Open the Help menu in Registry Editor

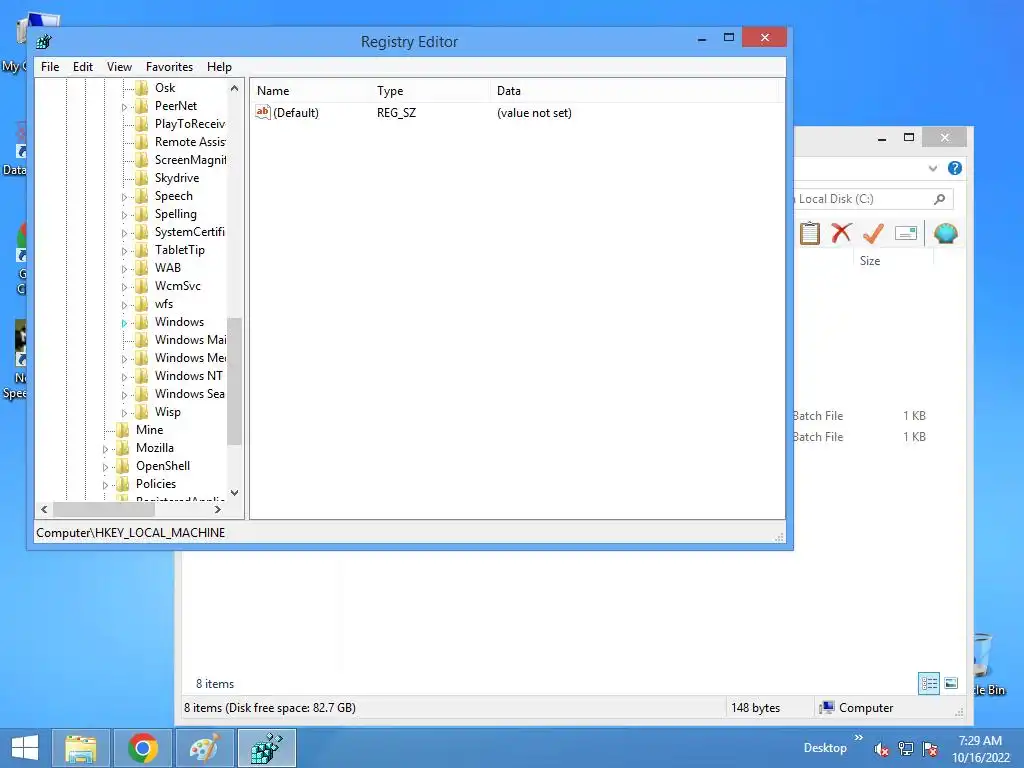click(x=219, y=67)
